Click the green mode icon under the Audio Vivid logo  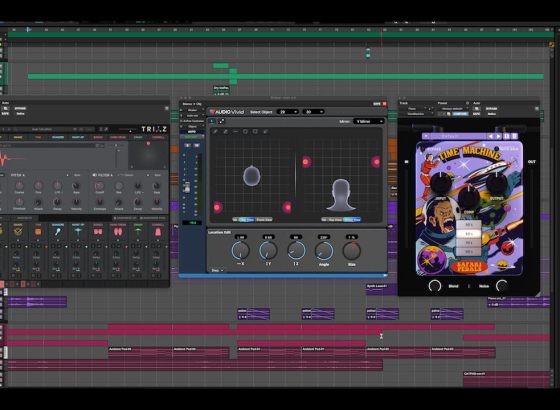point(212,121)
